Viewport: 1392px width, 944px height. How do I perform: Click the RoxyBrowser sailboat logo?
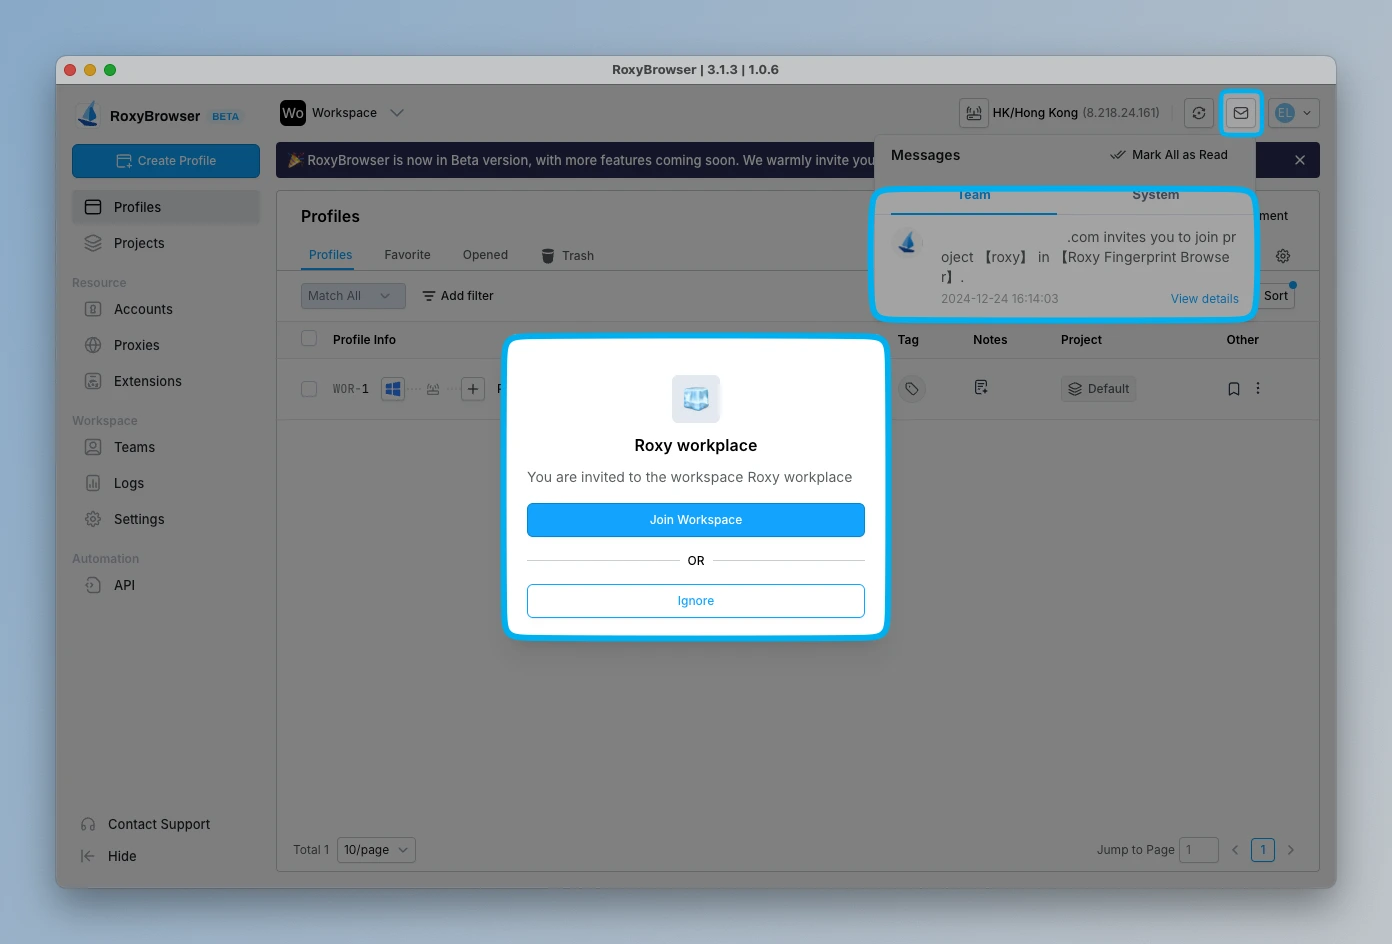88,114
